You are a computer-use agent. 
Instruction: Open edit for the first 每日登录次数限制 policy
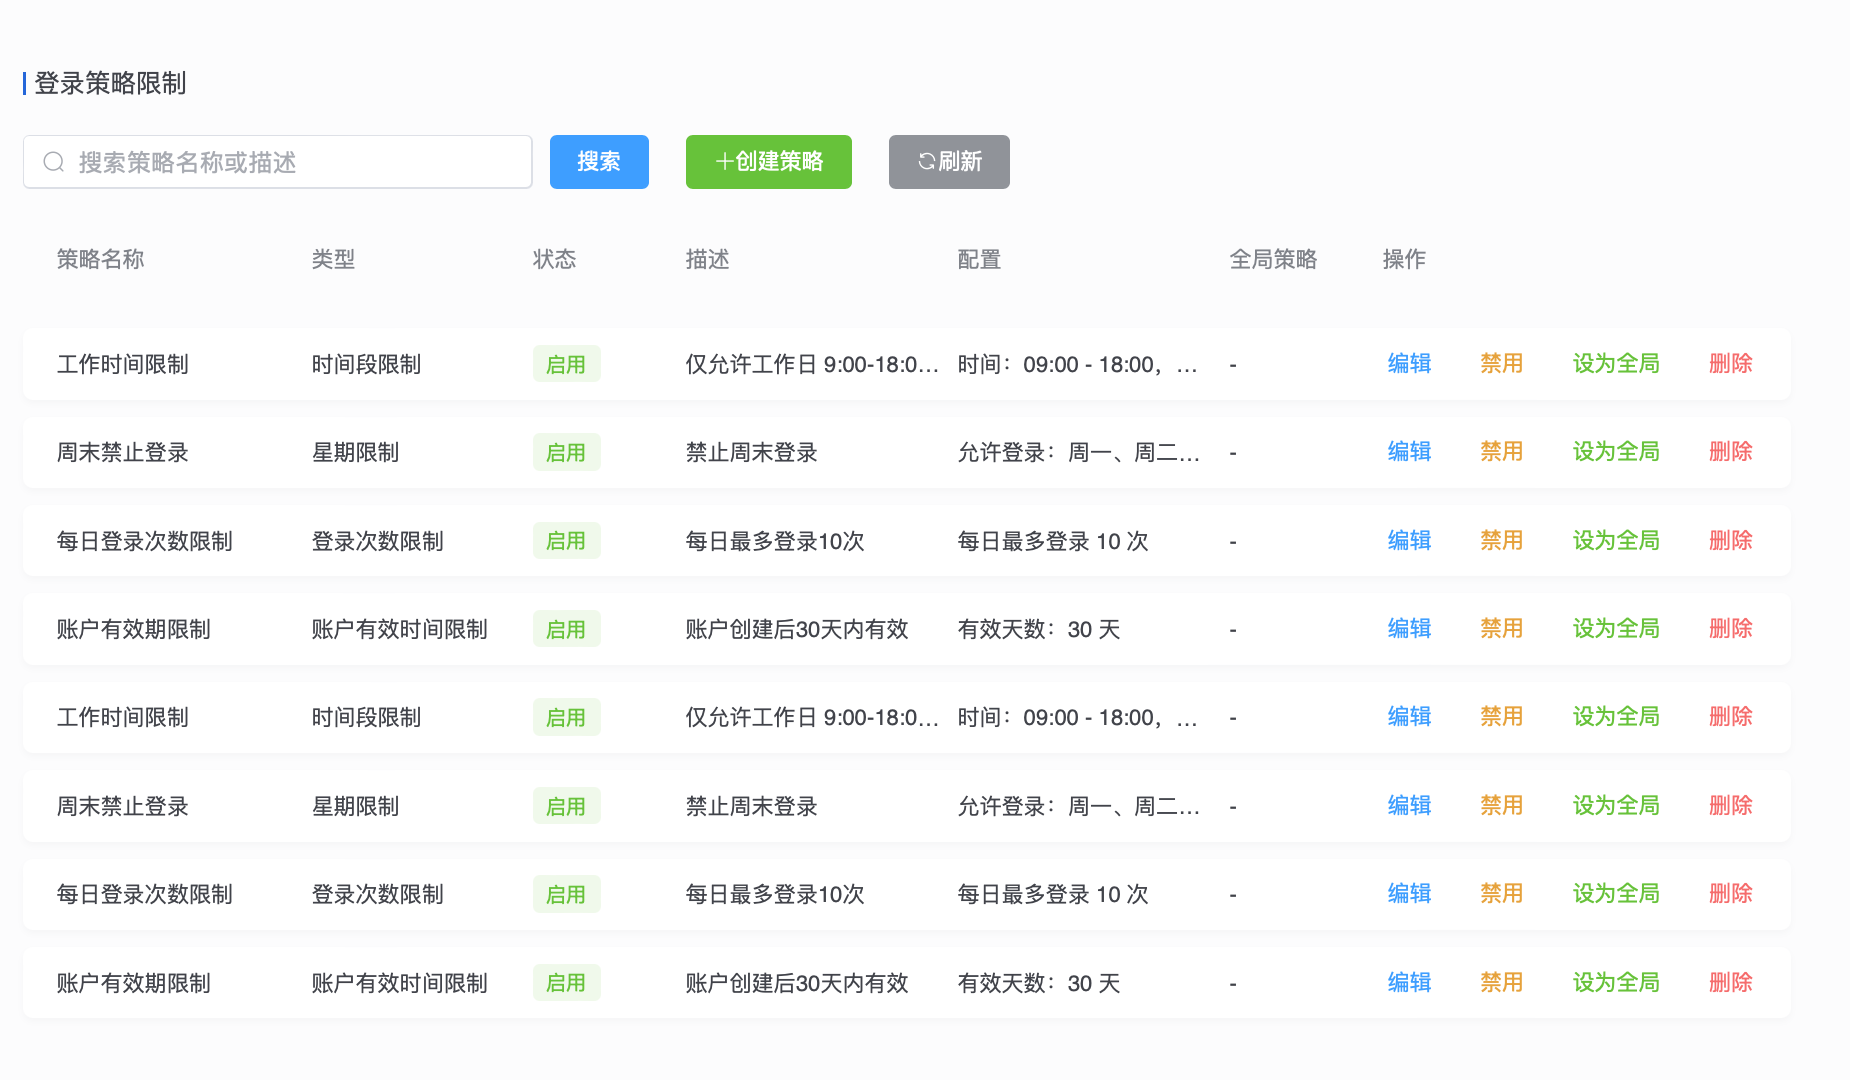pyautogui.click(x=1409, y=541)
